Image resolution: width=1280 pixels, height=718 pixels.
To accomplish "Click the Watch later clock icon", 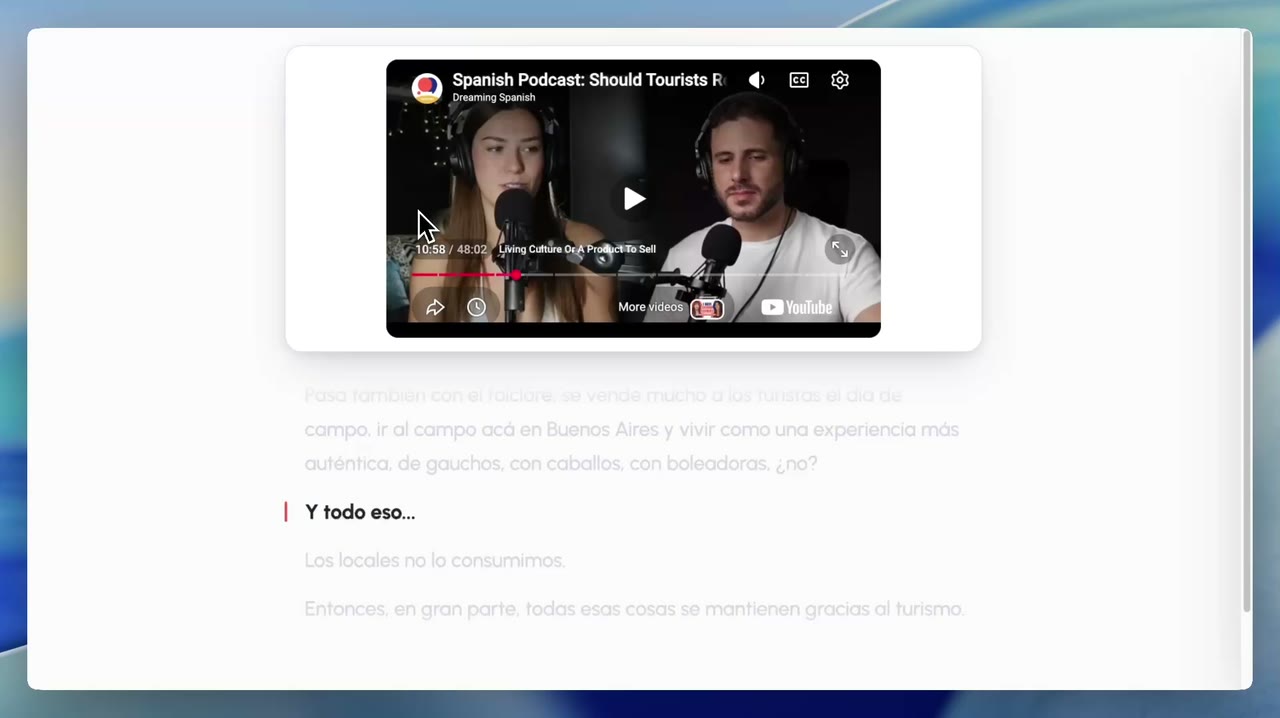I will pyautogui.click(x=477, y=307).
